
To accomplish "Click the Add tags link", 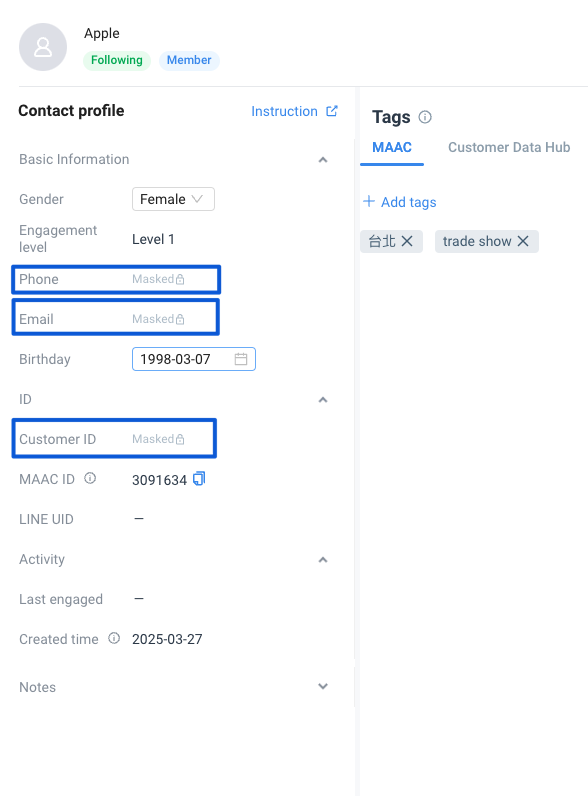I will click(x=400, y=202).
